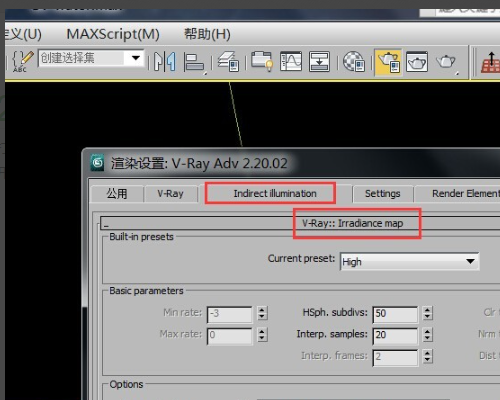Screen dimensions: 500x400
Task: Increase Interp. samples with spinner arrows
Action: [x=427, y=331]
